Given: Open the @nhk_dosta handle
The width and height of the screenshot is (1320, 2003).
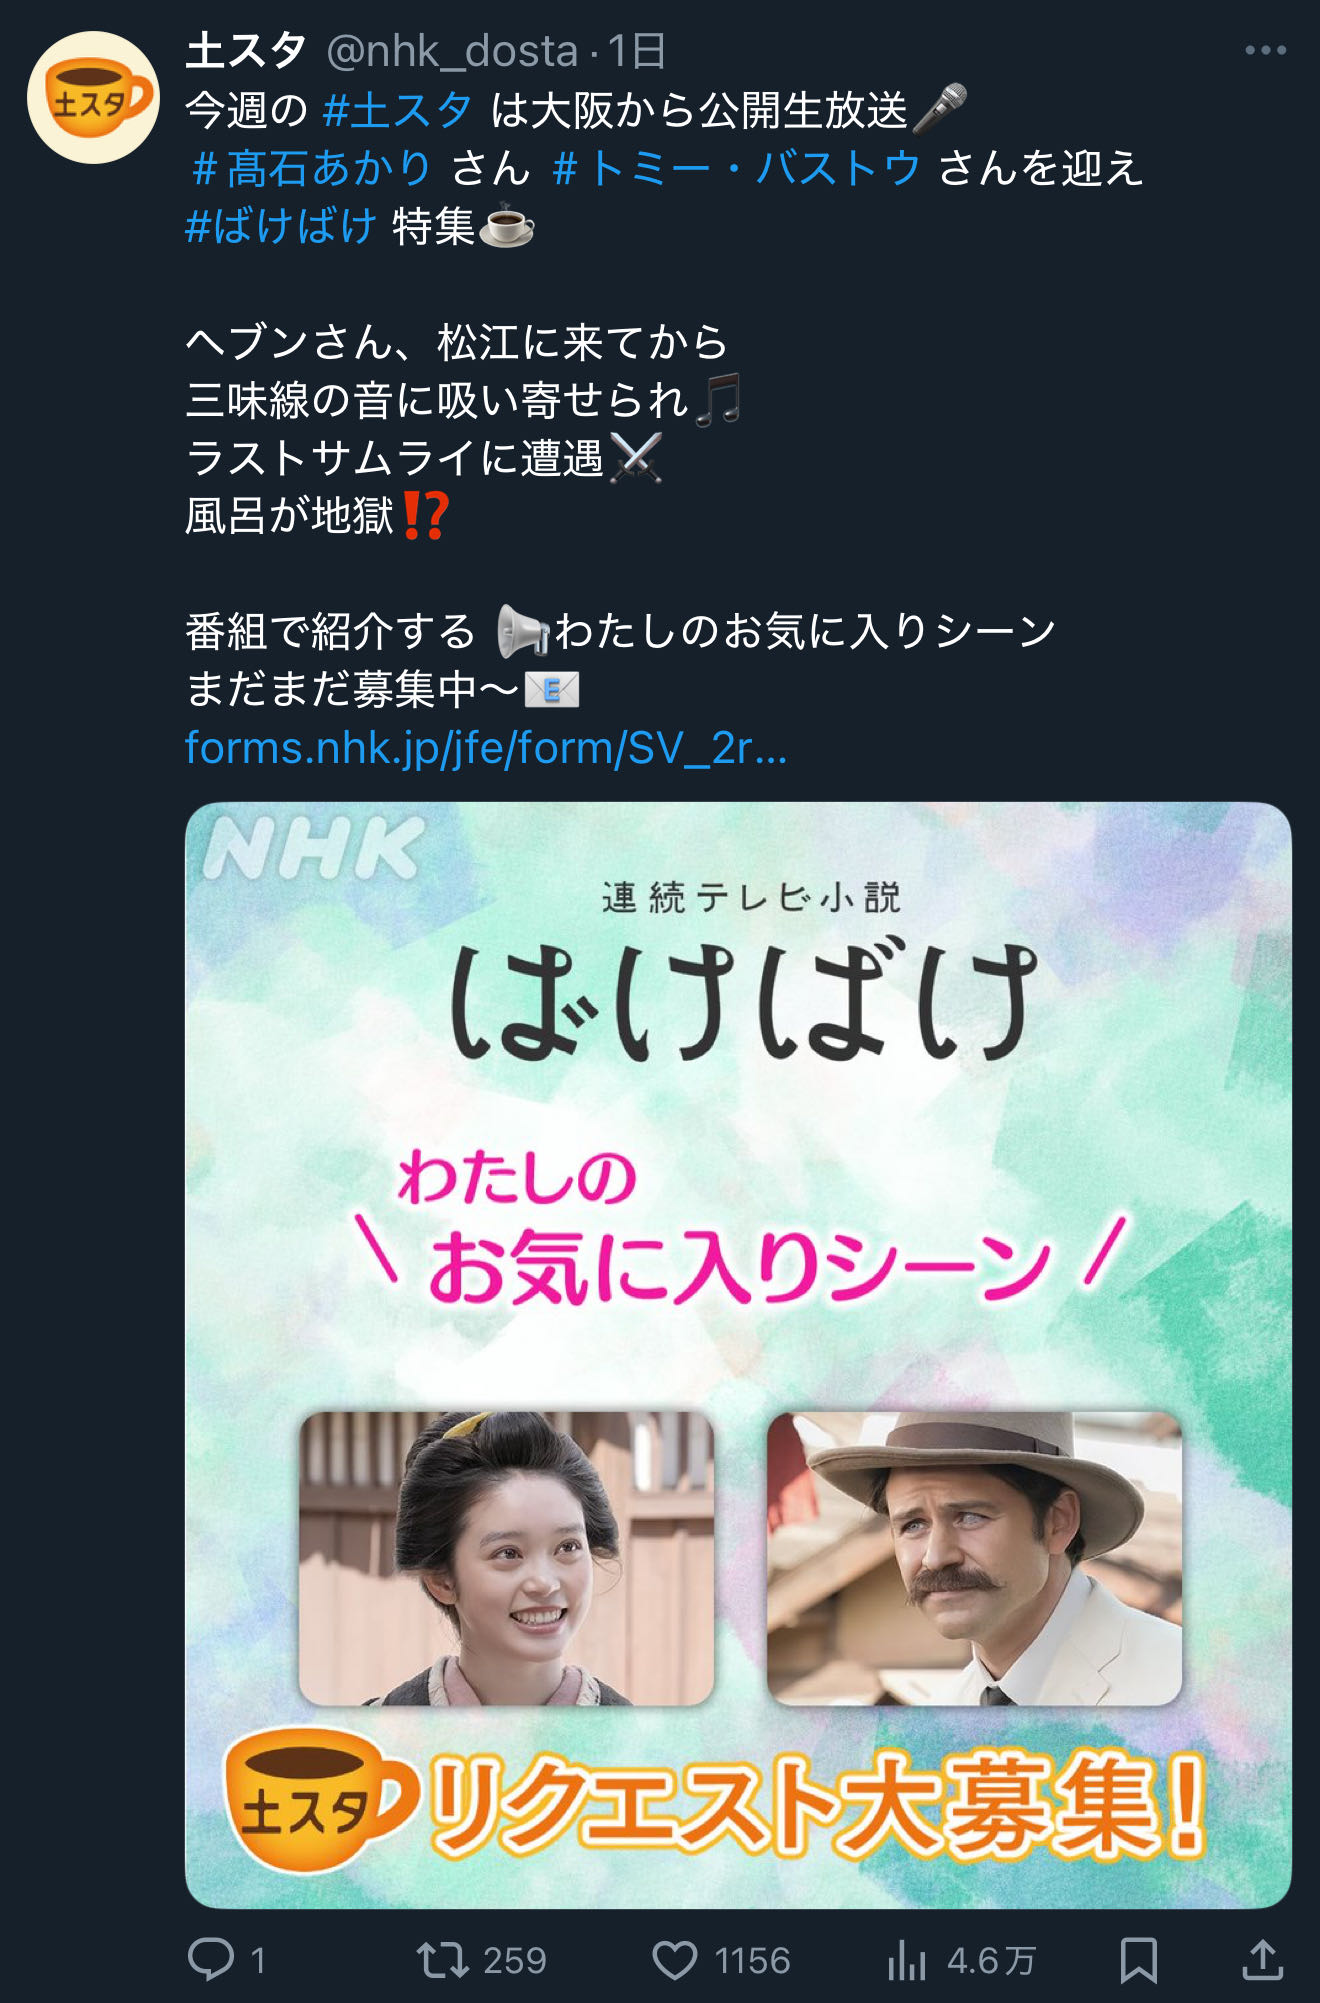Looking at the screenshot, I should pos(452,51).
